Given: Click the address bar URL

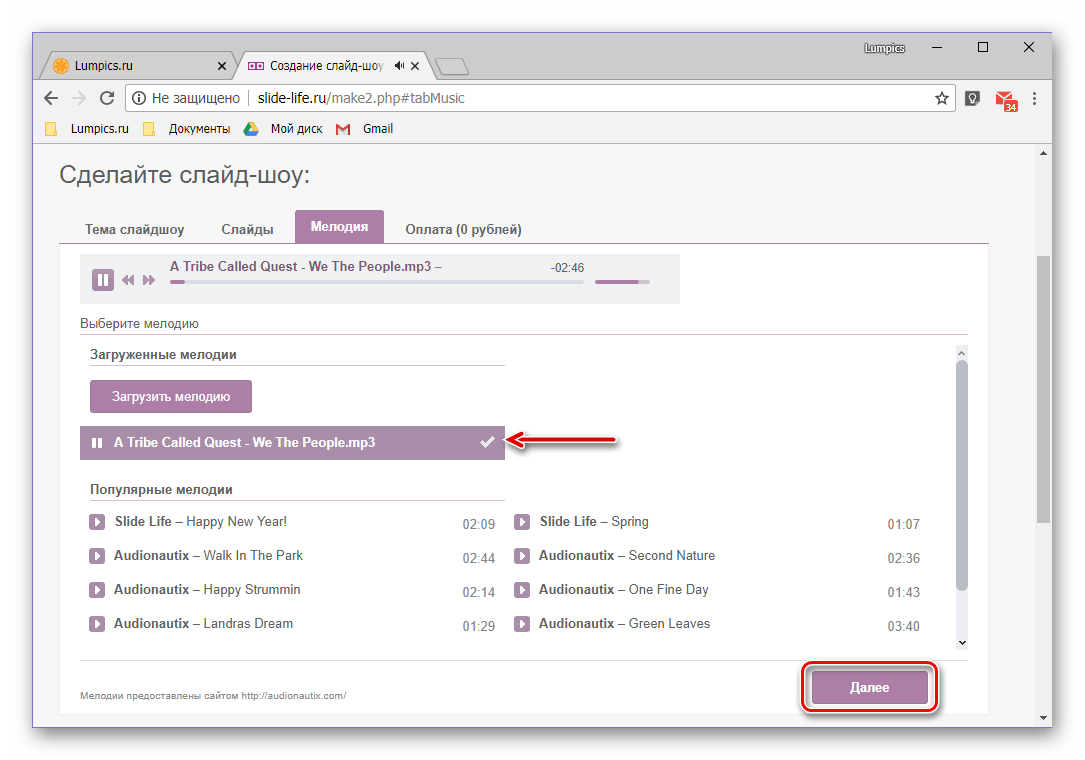Looking at the screenshot, I should (x=361, y=98).
